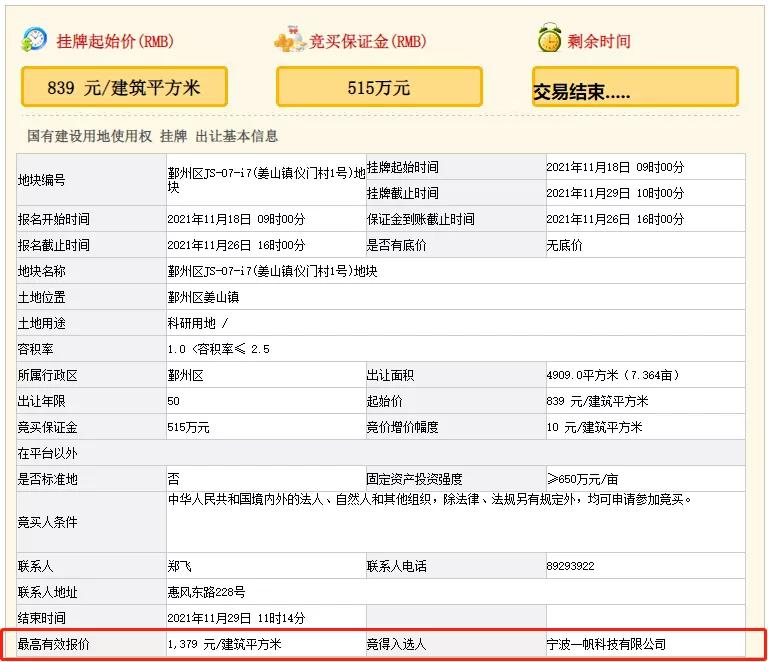Click the yellow 交易结束 status box

pyautogui.click(x=635, y=88)
